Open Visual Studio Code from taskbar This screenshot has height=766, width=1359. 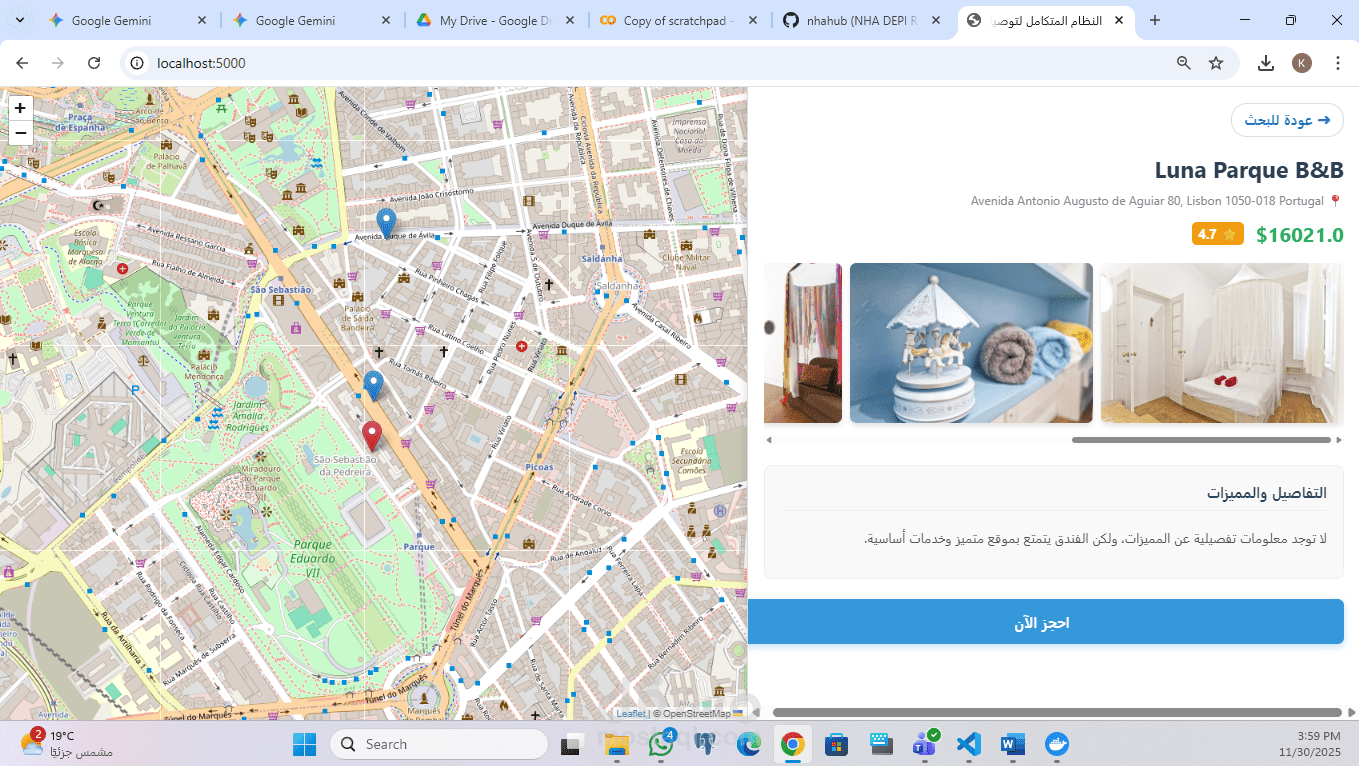[968, 744]
